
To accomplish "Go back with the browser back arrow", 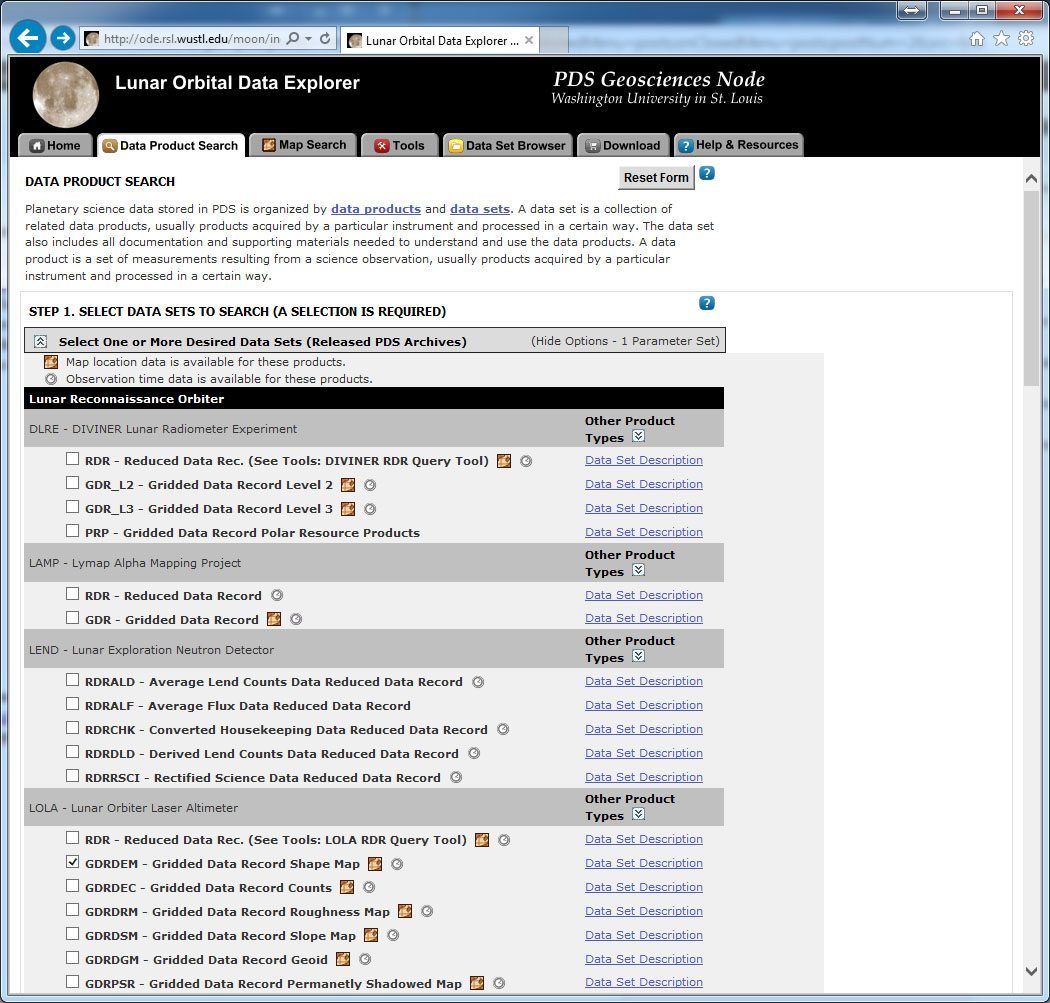I will (x=27, y=37).
